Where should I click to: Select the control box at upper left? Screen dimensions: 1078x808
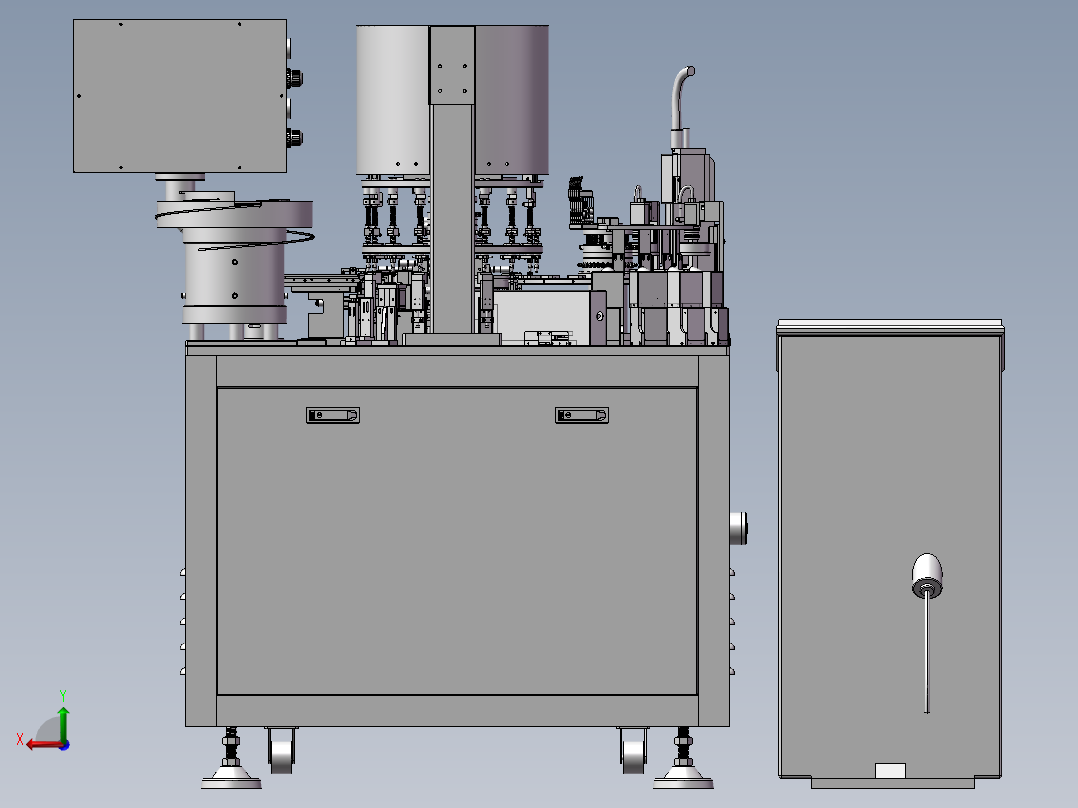(180, 96)
